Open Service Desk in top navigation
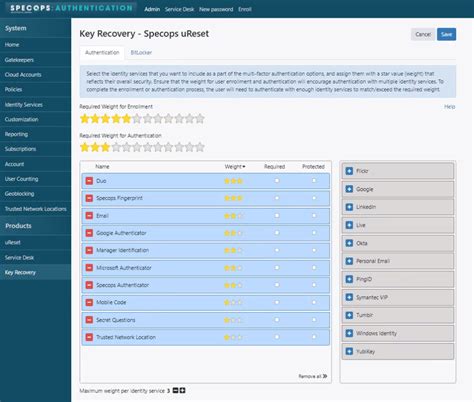 click(x=179, y=9)
